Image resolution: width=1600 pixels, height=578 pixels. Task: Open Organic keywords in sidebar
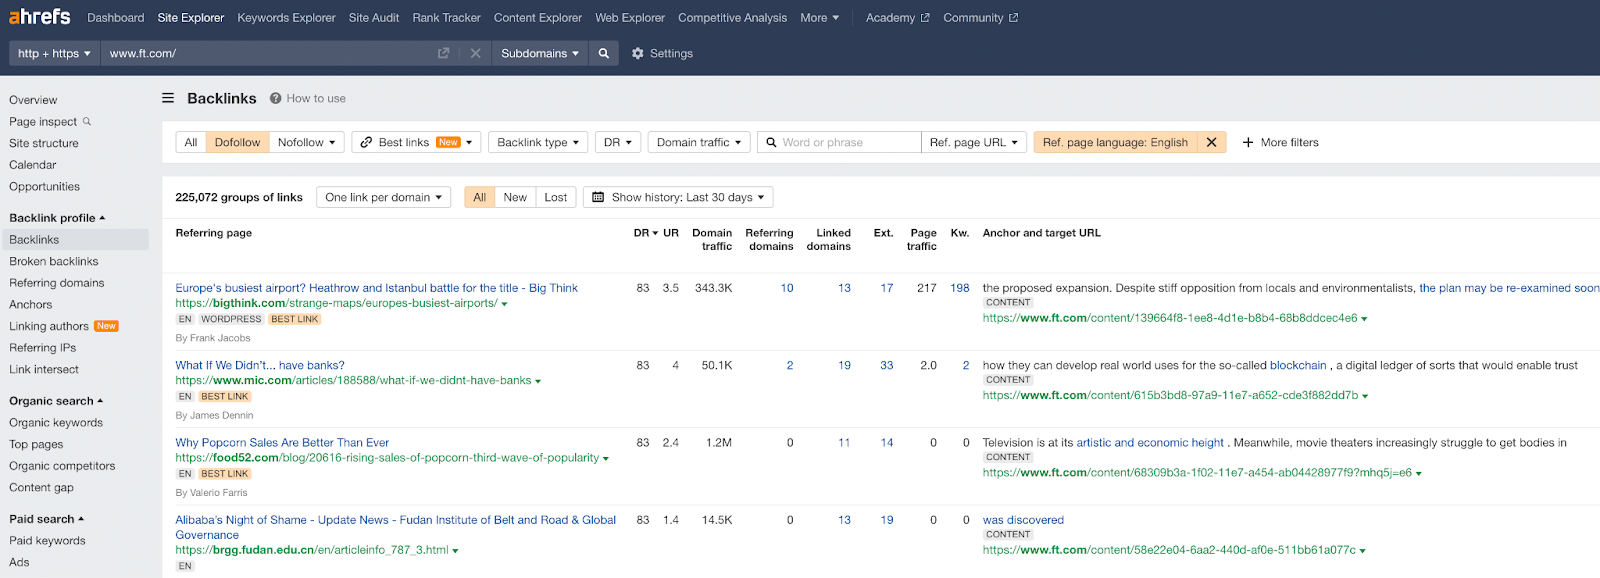click(x=56, y=423)
